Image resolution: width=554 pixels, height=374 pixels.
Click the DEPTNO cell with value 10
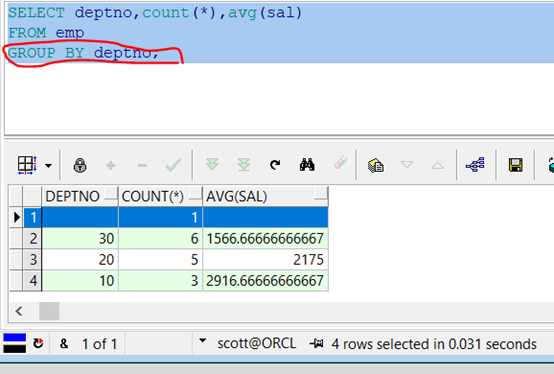click(x=80, y=281)
